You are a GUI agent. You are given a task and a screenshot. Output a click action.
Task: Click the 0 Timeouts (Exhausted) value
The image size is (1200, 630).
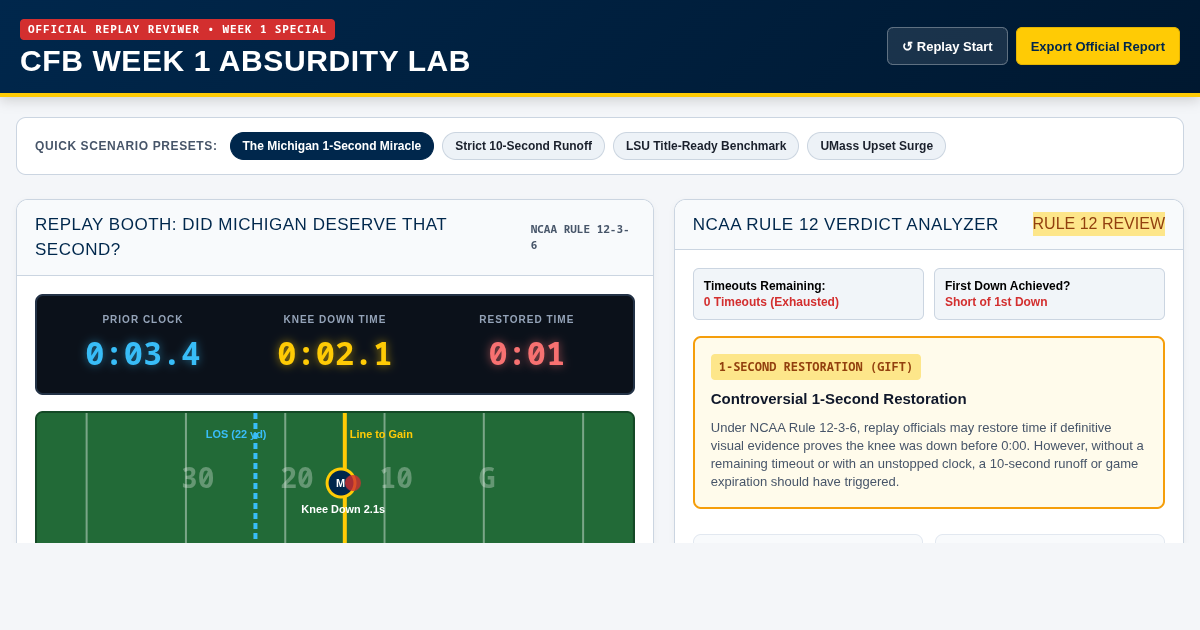pos(771,302)
